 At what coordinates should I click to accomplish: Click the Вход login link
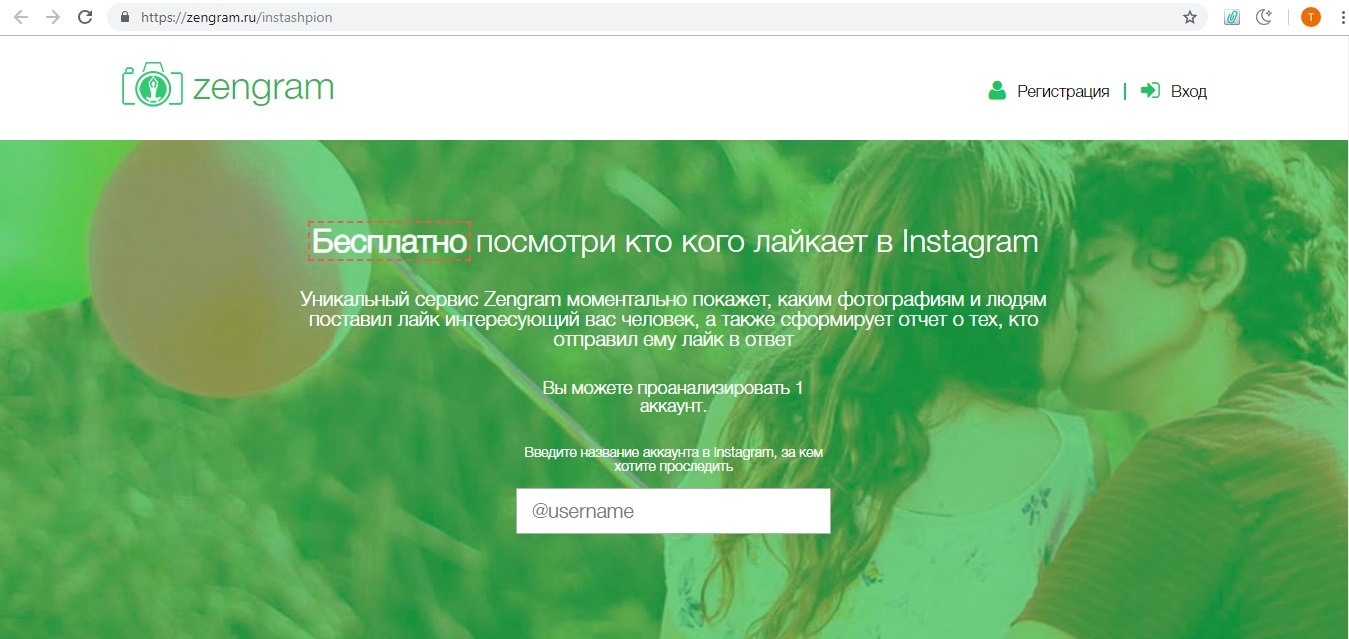tap(1188, 91)
